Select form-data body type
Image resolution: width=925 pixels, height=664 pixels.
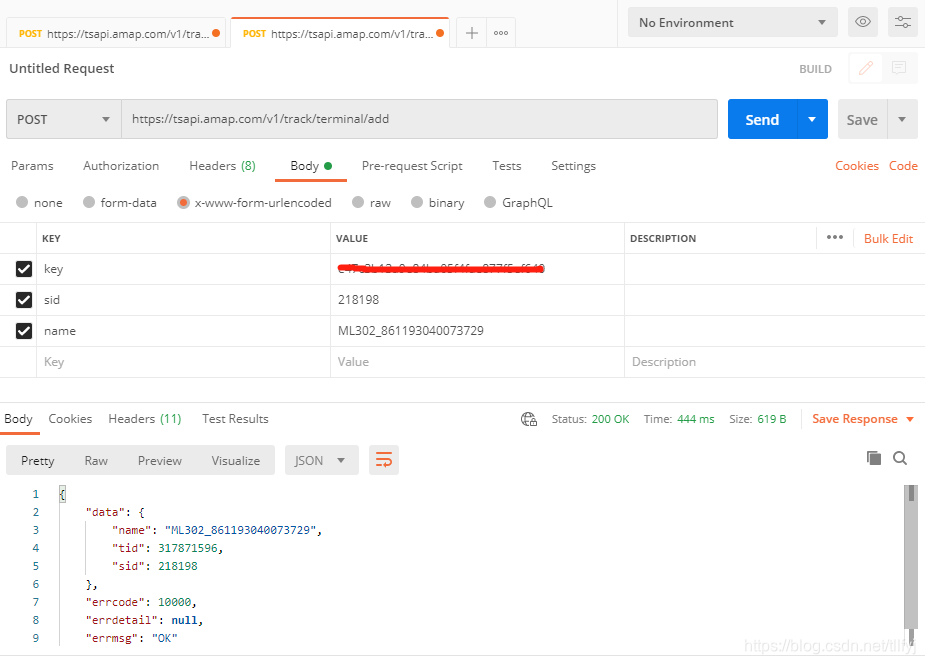click(88, 202)
